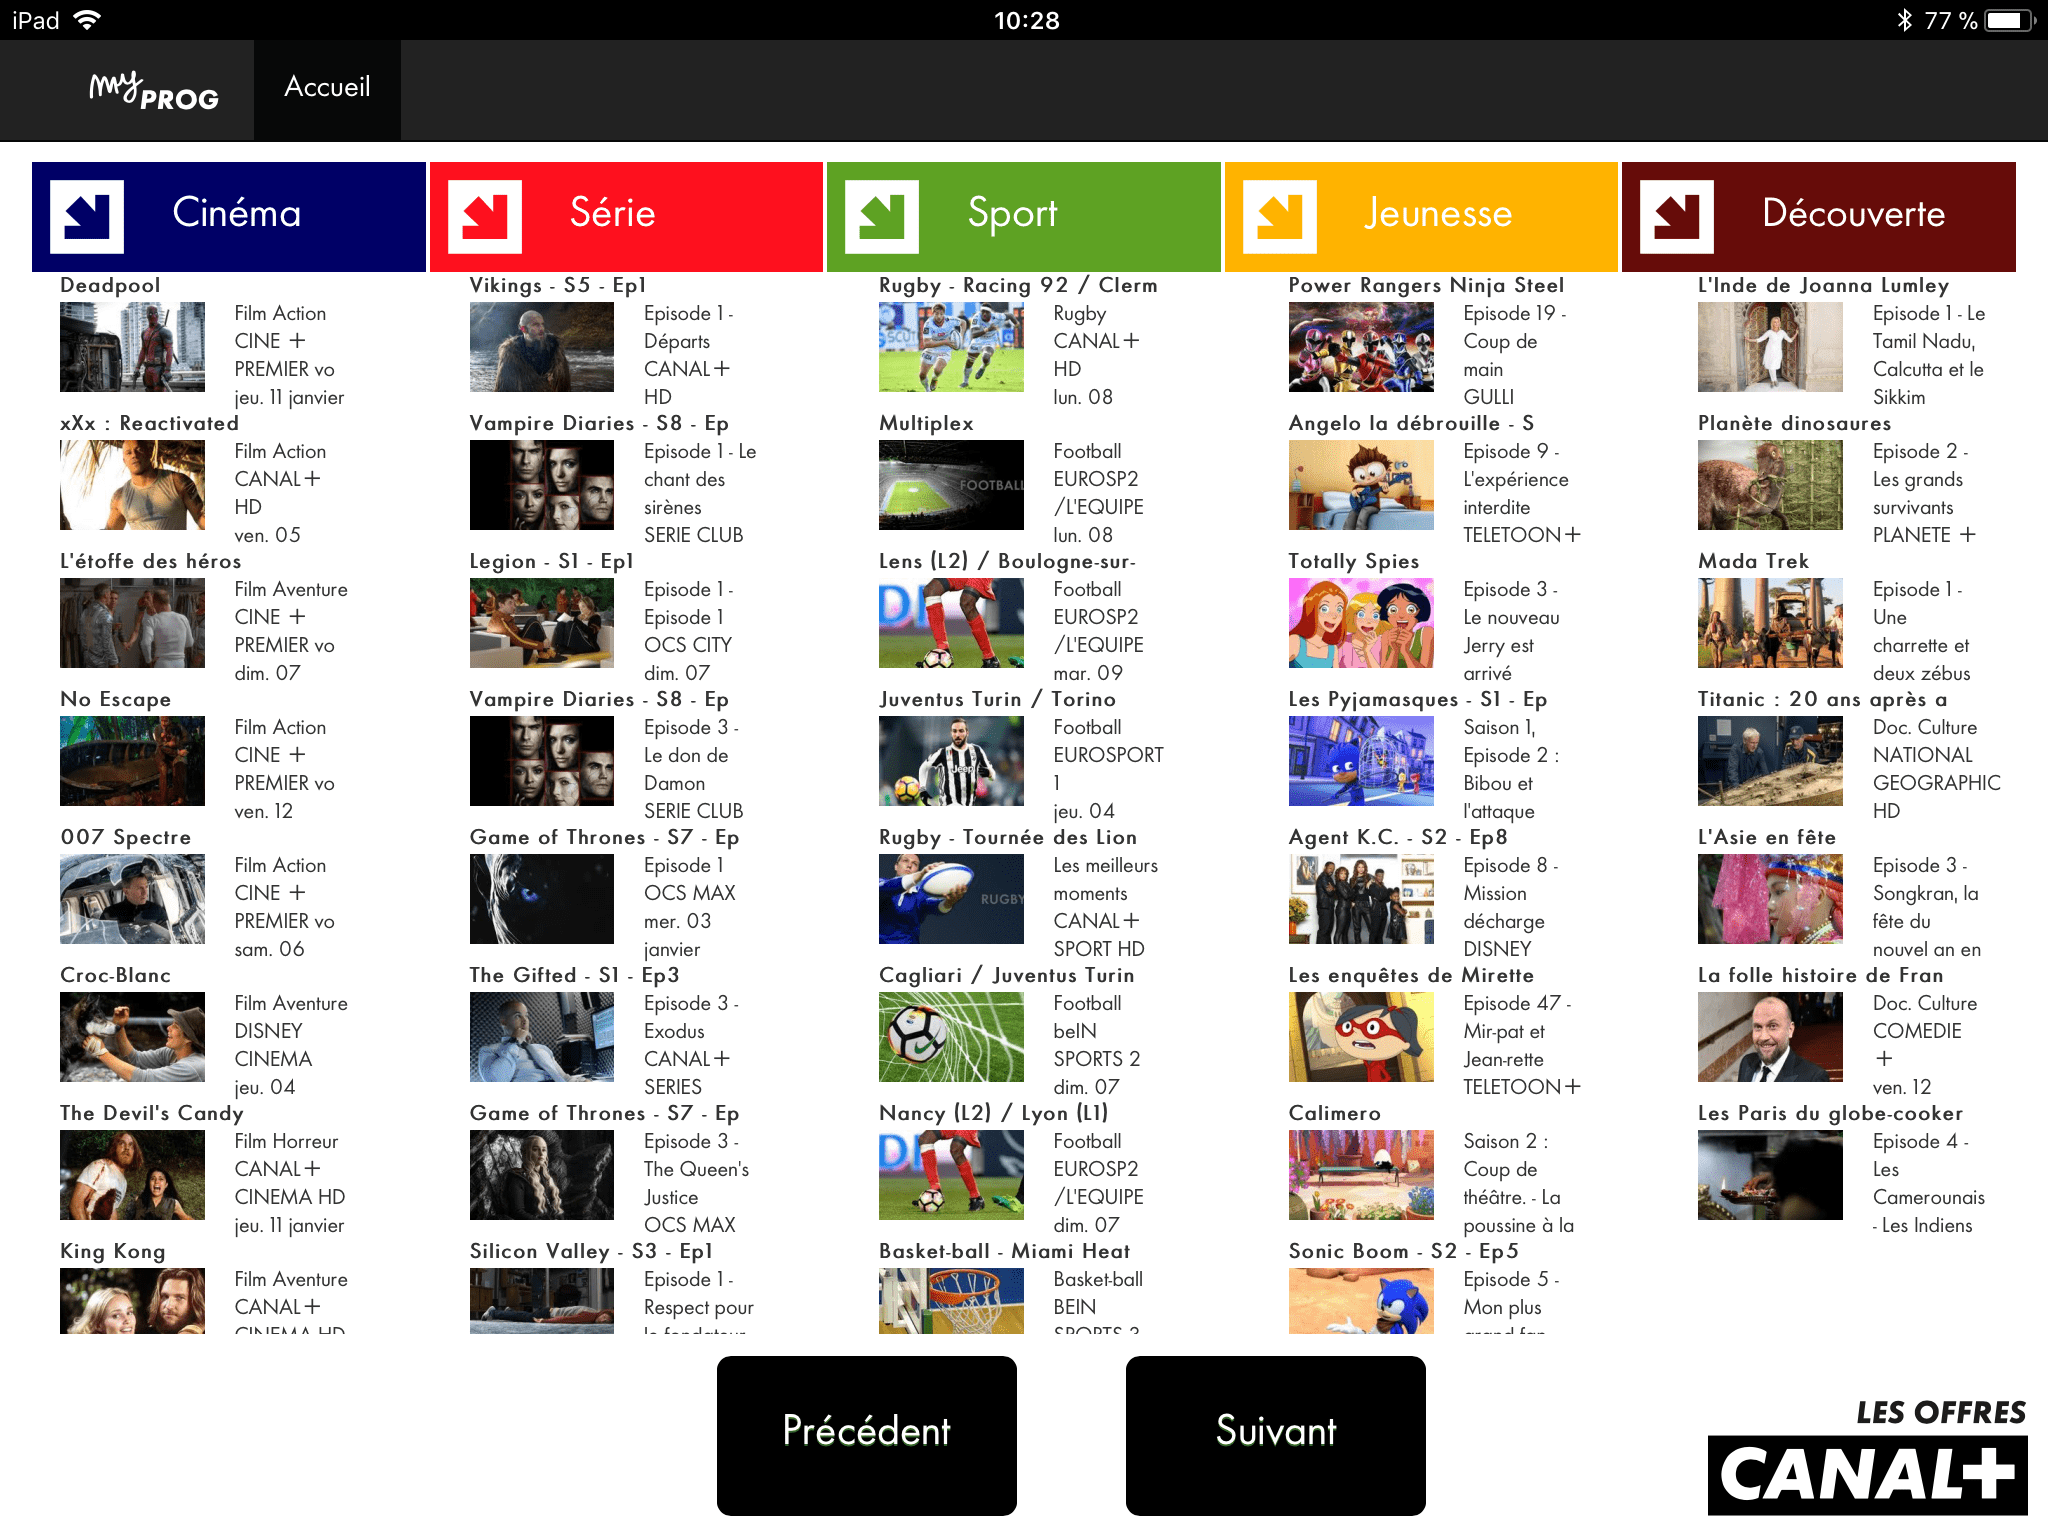Open the Calimero thumbnail
2048x1536 pixels.
[x=1361, y=1175]
